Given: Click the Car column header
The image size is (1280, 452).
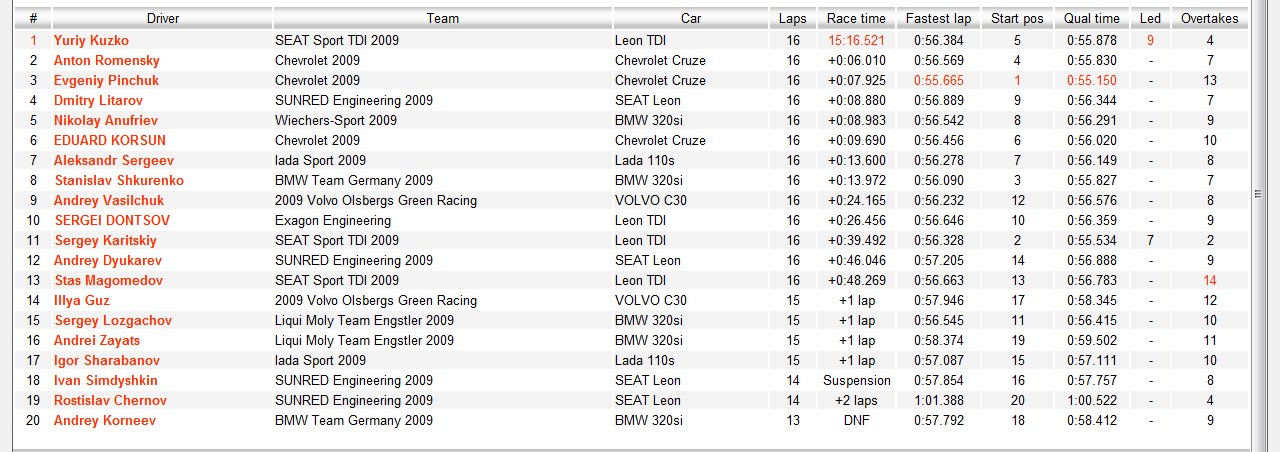Looking at the screenshot, I should 691,18.
